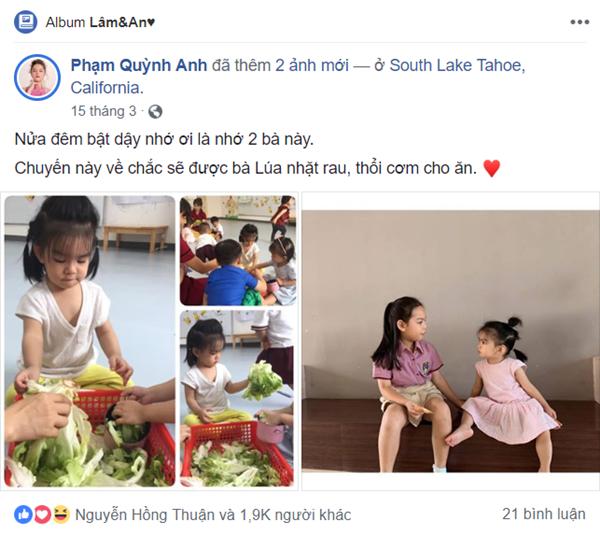Open the photo of two girls sitting
Screen dimensions: 600x535
pyautogui.click(x=450, y=341)
